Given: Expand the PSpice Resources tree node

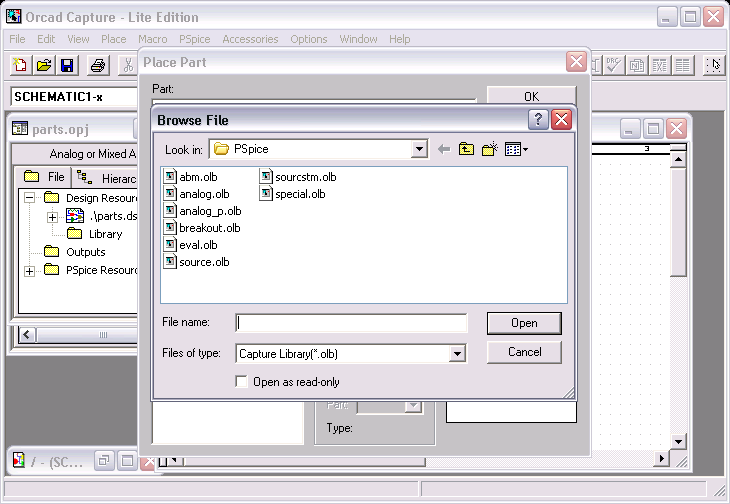Looking at the screenshot, I should pos(29,271).
